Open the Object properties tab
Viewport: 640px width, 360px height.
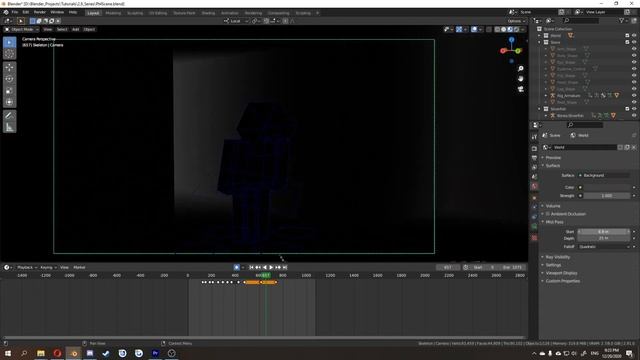click(534, 198)
